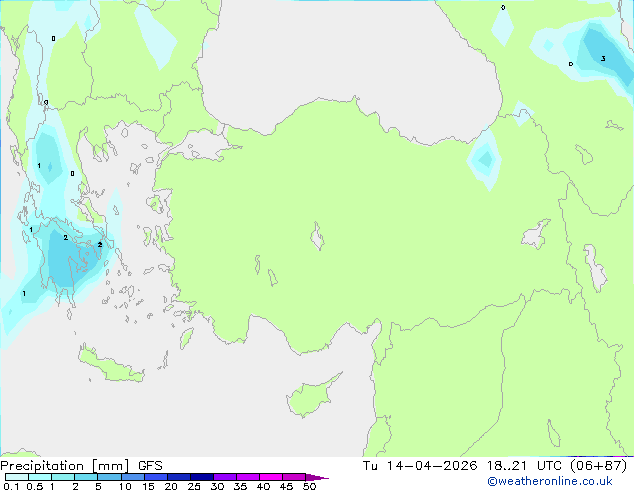Click the '50' legend scale label
The width and height of the screenshot is (634, 490).
tap(309, 486)
